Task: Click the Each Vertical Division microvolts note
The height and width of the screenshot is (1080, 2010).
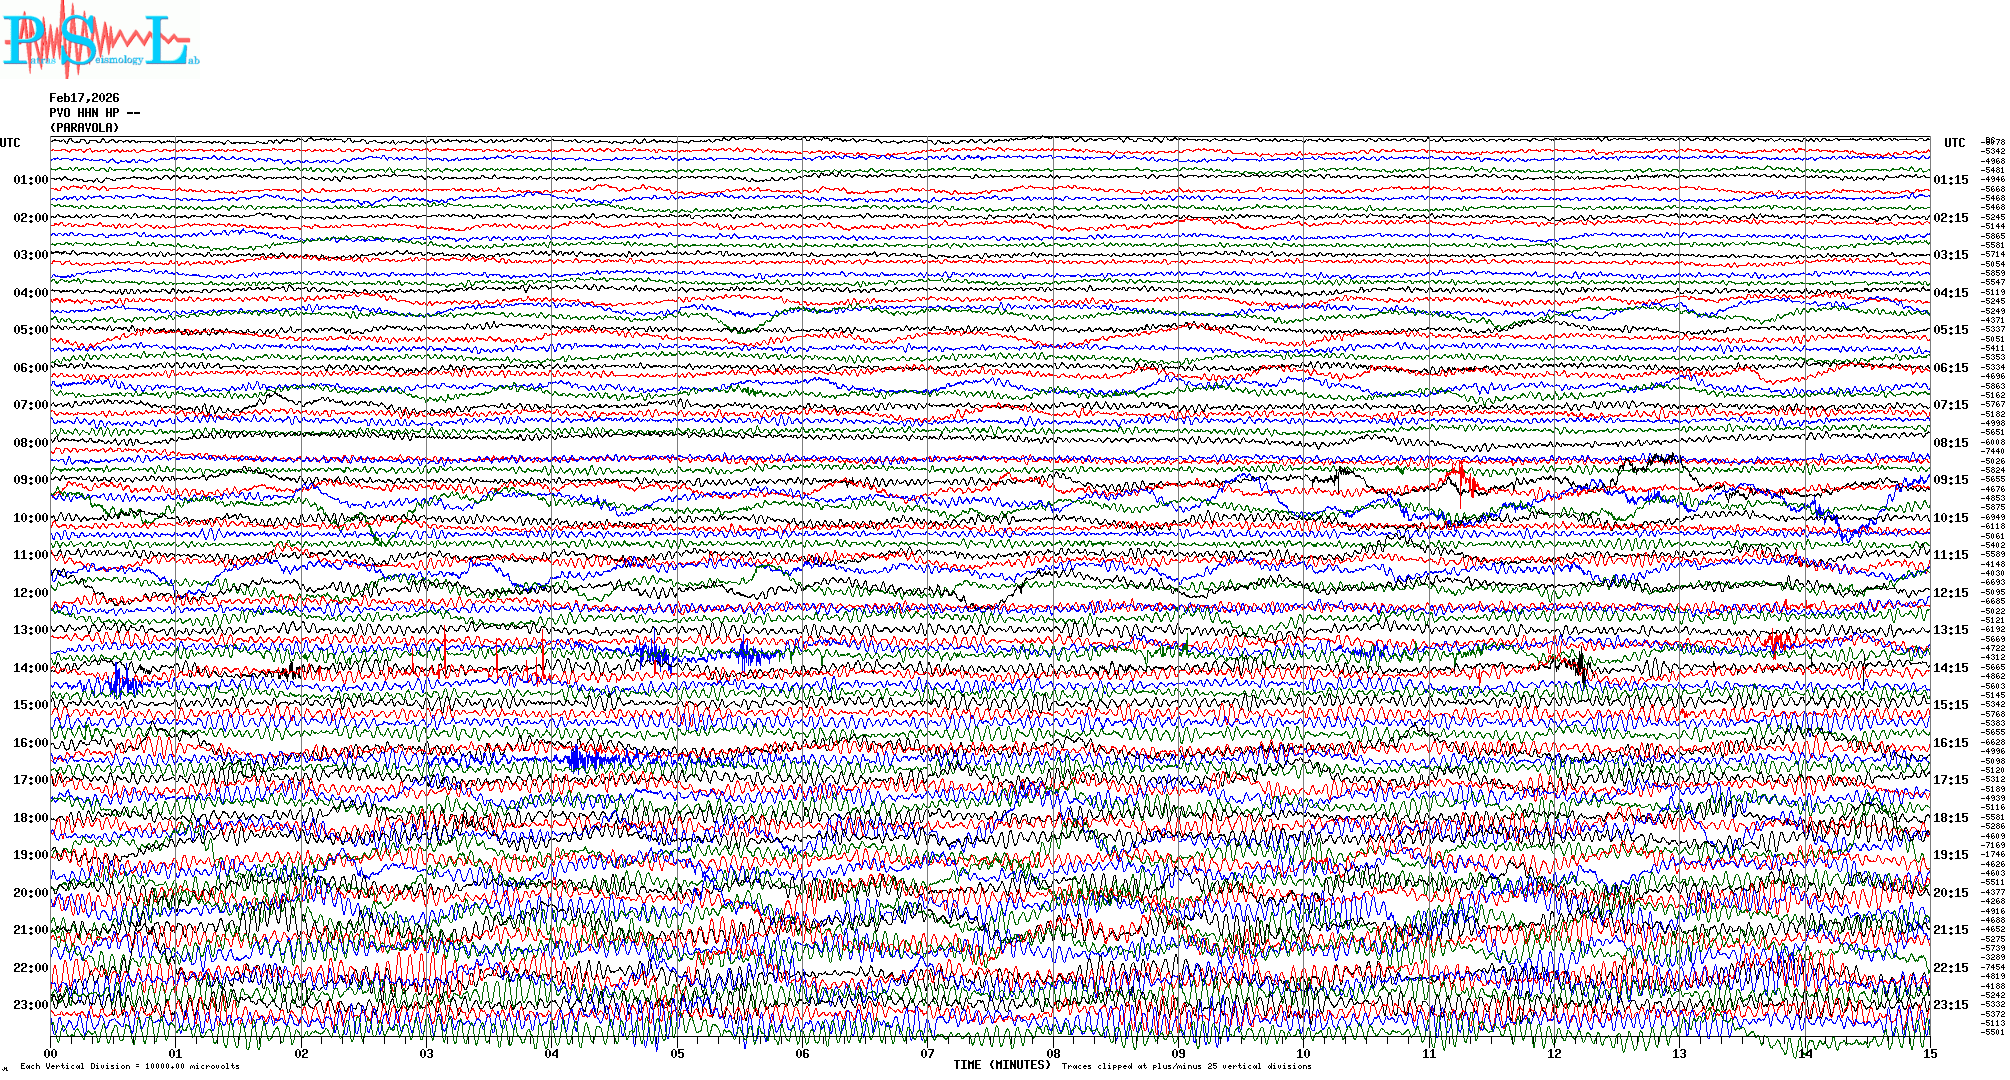Action: coord(130,1066)
